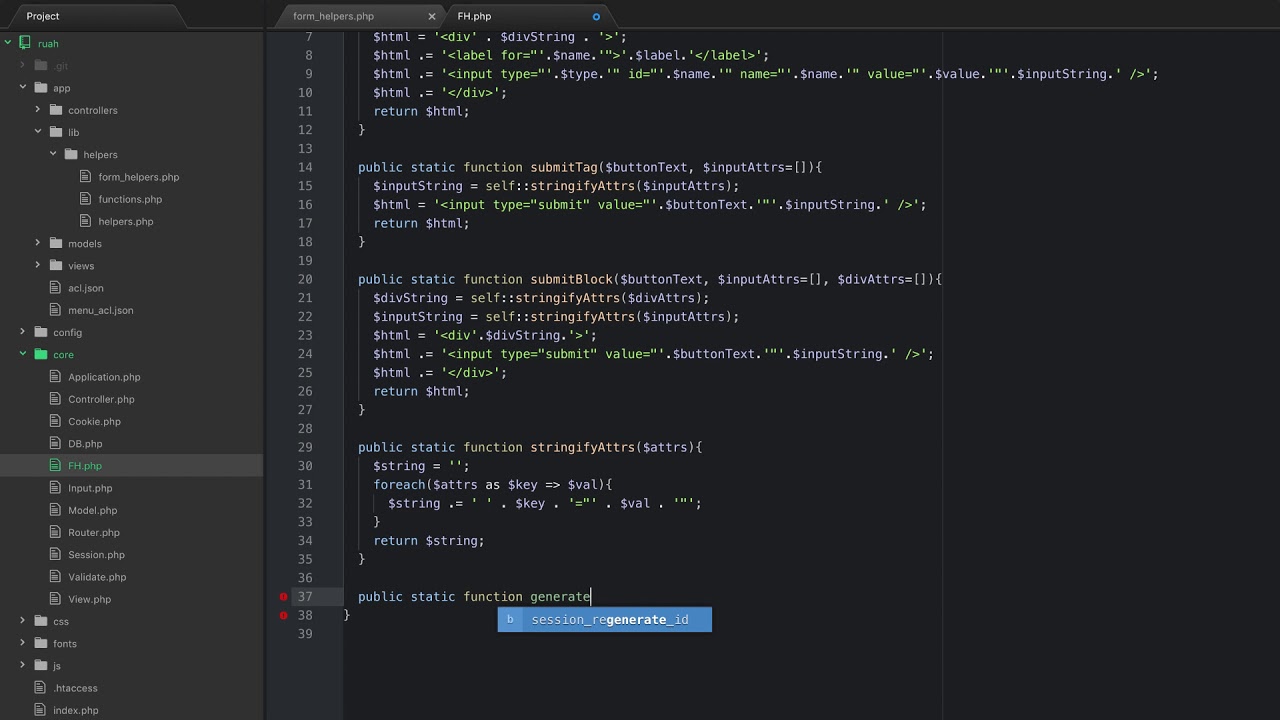Click the word generate on line 37
Image resolution: width=1280 pixels, height=720 pixels.
(x=560, y=597)
